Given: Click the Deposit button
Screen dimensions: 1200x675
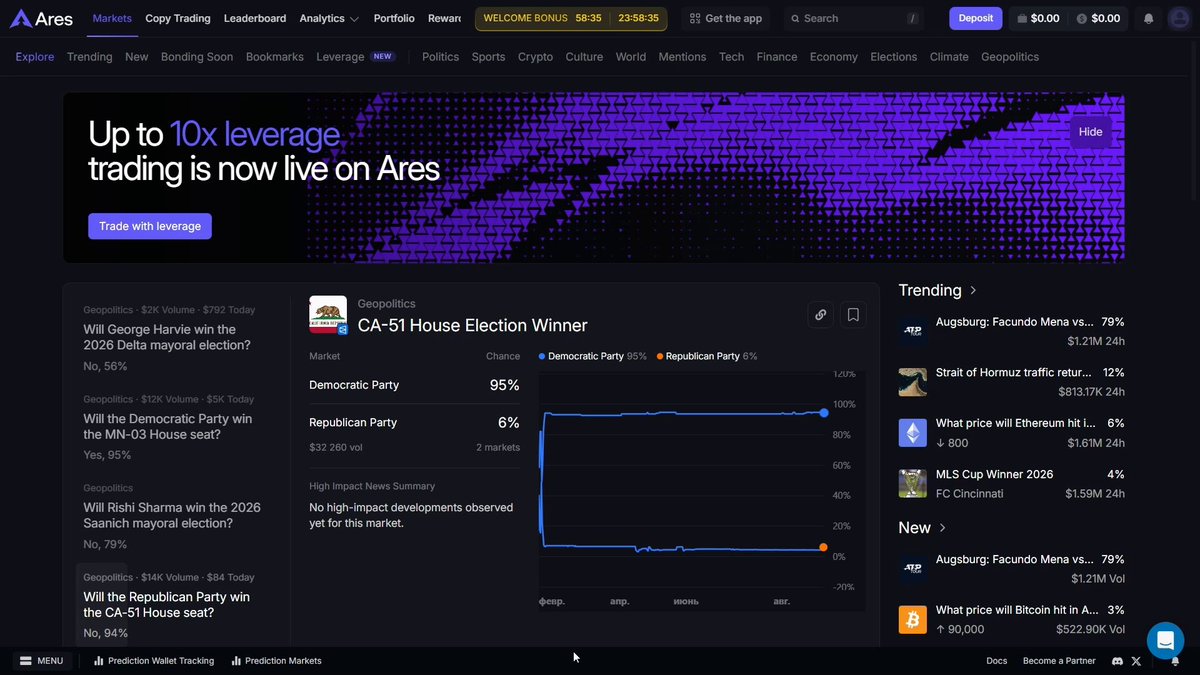Looking at the screenshot, I should pos(976,18).
